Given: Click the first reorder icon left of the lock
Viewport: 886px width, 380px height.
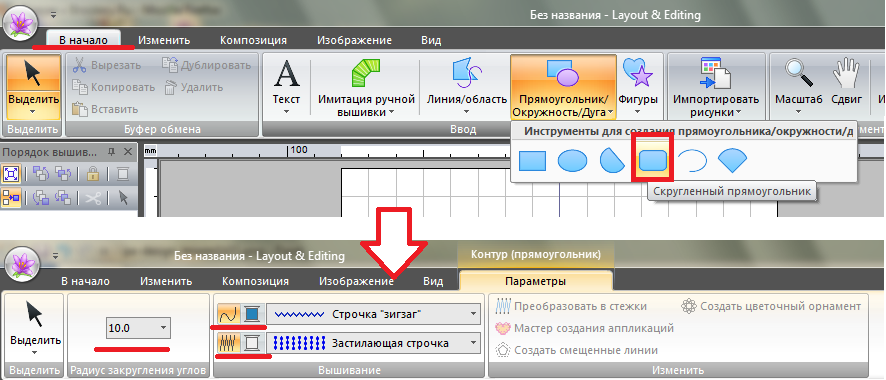Looking at the screenshot, I should click(x=40, y=174).
